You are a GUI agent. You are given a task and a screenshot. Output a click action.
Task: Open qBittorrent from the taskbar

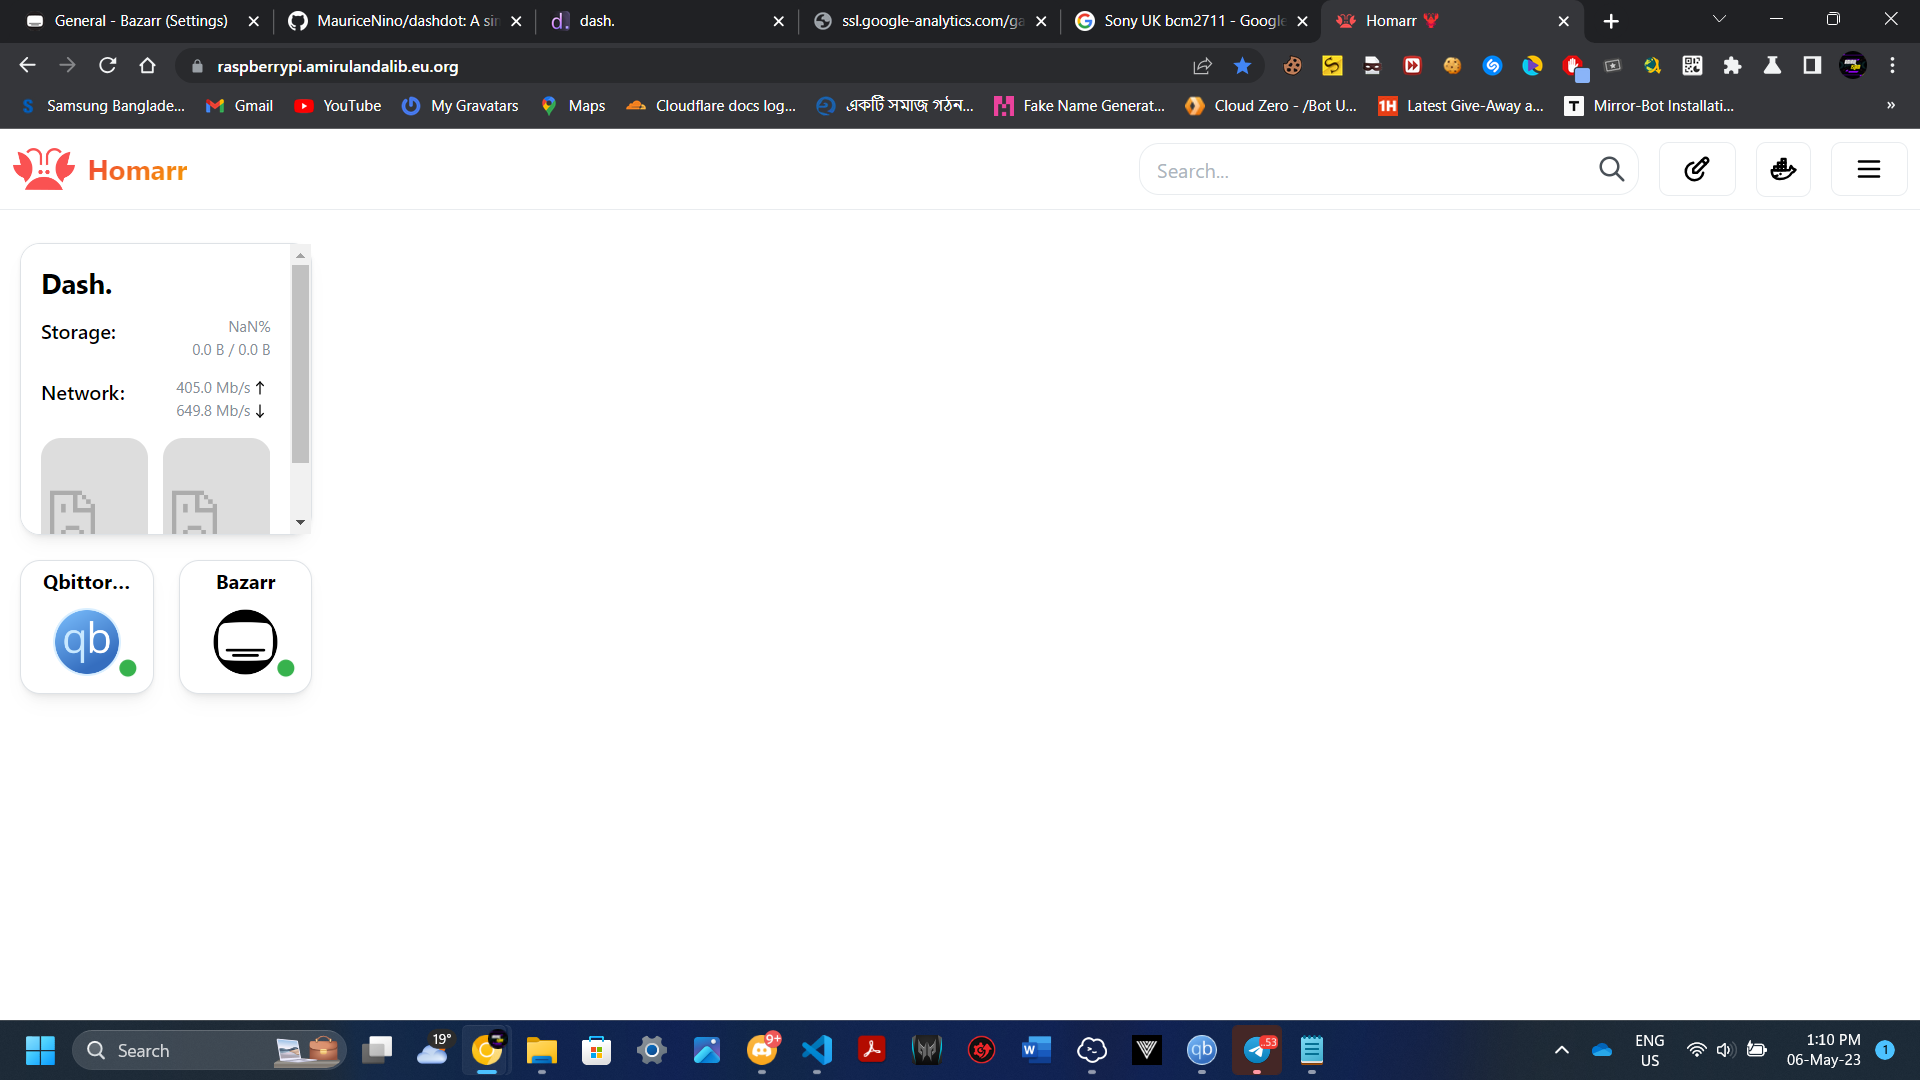1202,1050
